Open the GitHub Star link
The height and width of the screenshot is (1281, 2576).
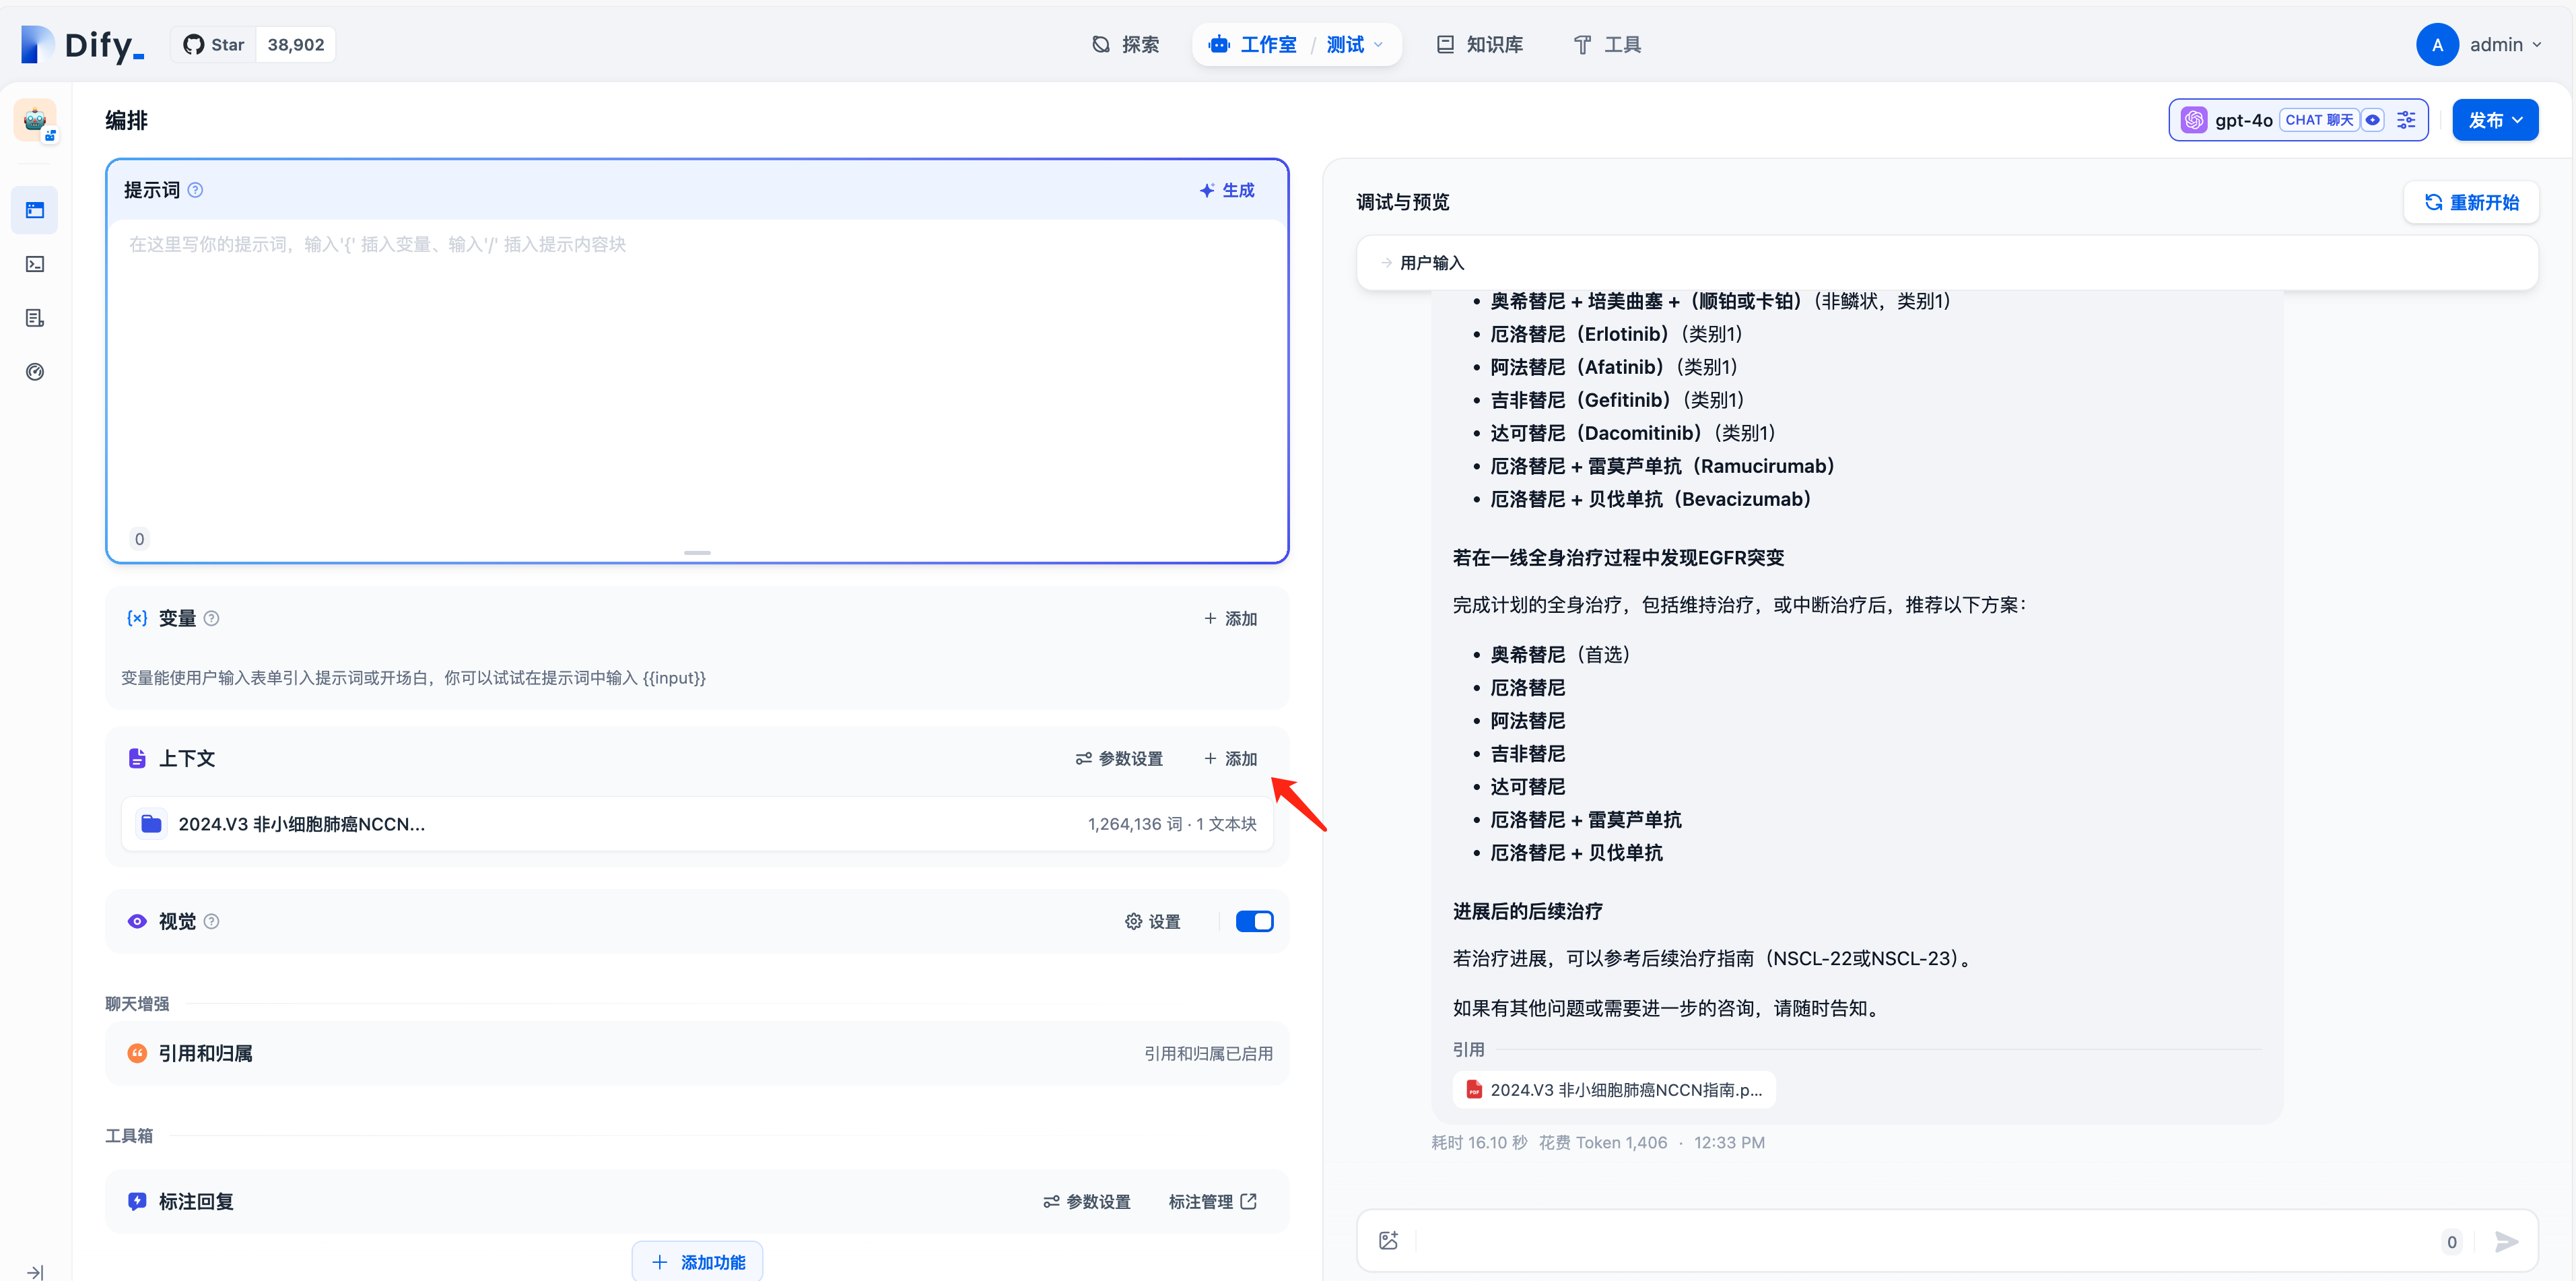pyautogui.click(x=214, y=44)
